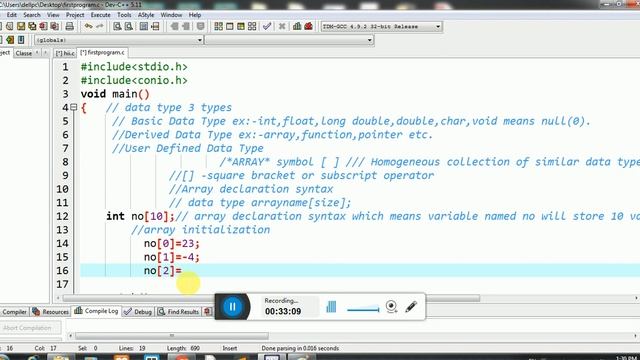Click the left scroll arrow beside Classes tab
Image resolution: width=640 pixels, height=360 pixels.
point(37,53)
